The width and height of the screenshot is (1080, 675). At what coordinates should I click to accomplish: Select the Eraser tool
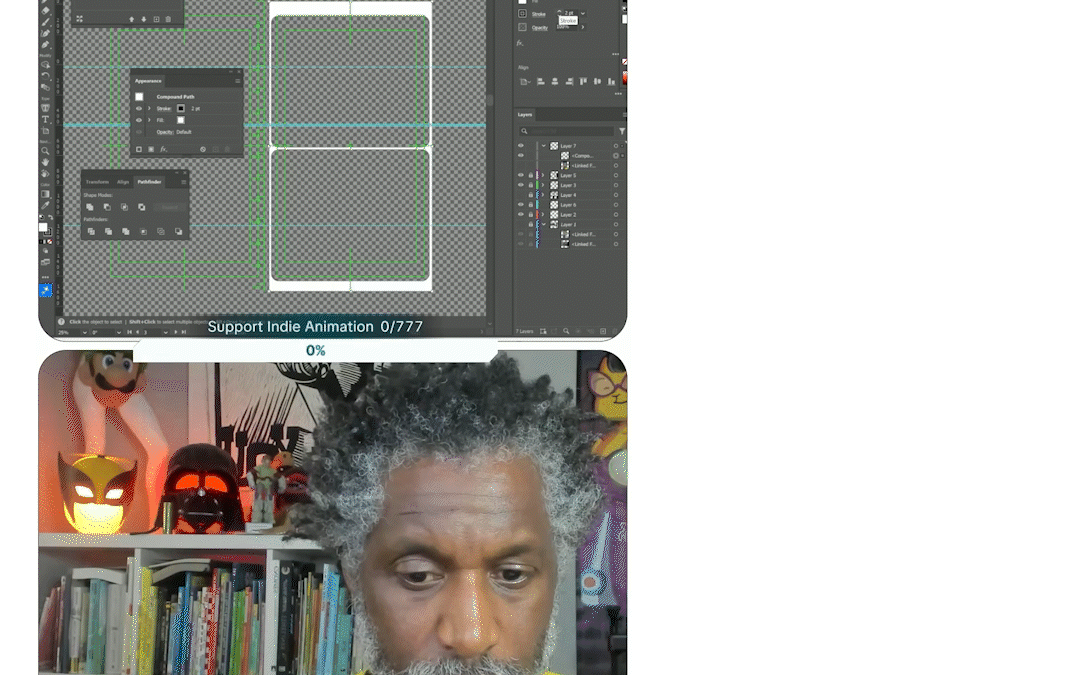(45, 10)
